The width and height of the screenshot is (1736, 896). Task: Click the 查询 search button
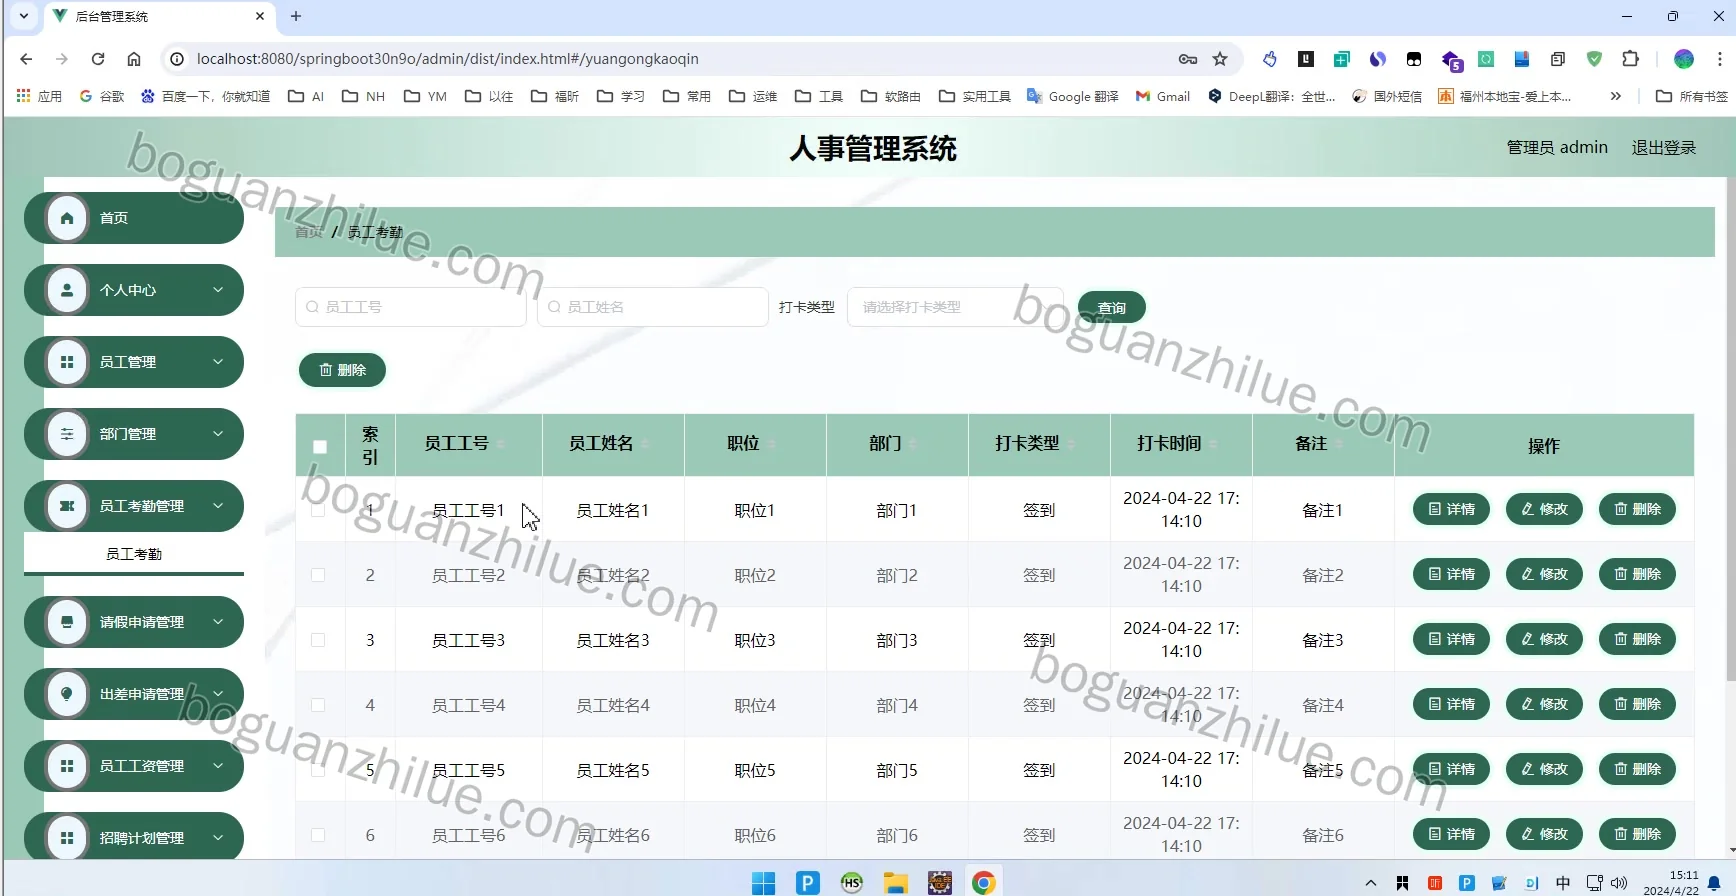(x=1112, y=308)
